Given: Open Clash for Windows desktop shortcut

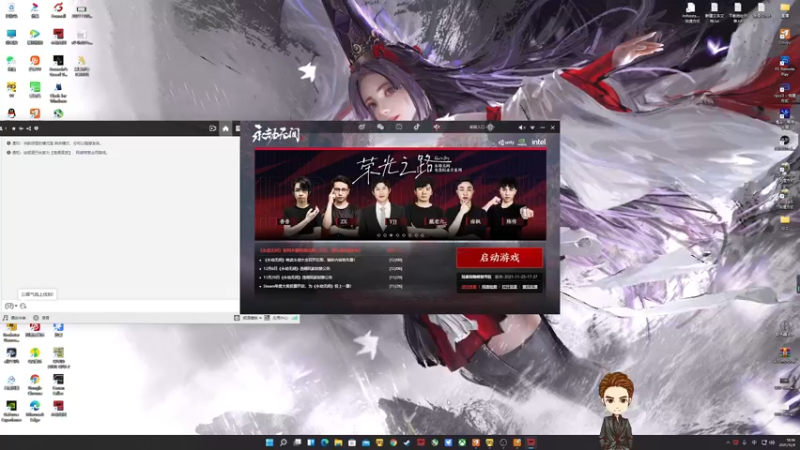Looking at the screenshot, I should click(x=58, y=92).
